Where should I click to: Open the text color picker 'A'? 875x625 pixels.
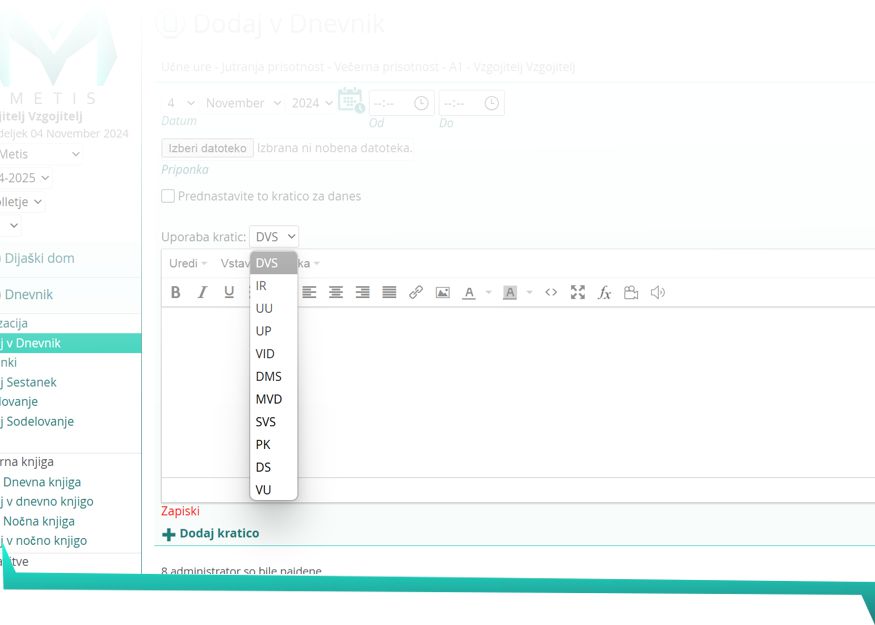click(x=469, y=293)
